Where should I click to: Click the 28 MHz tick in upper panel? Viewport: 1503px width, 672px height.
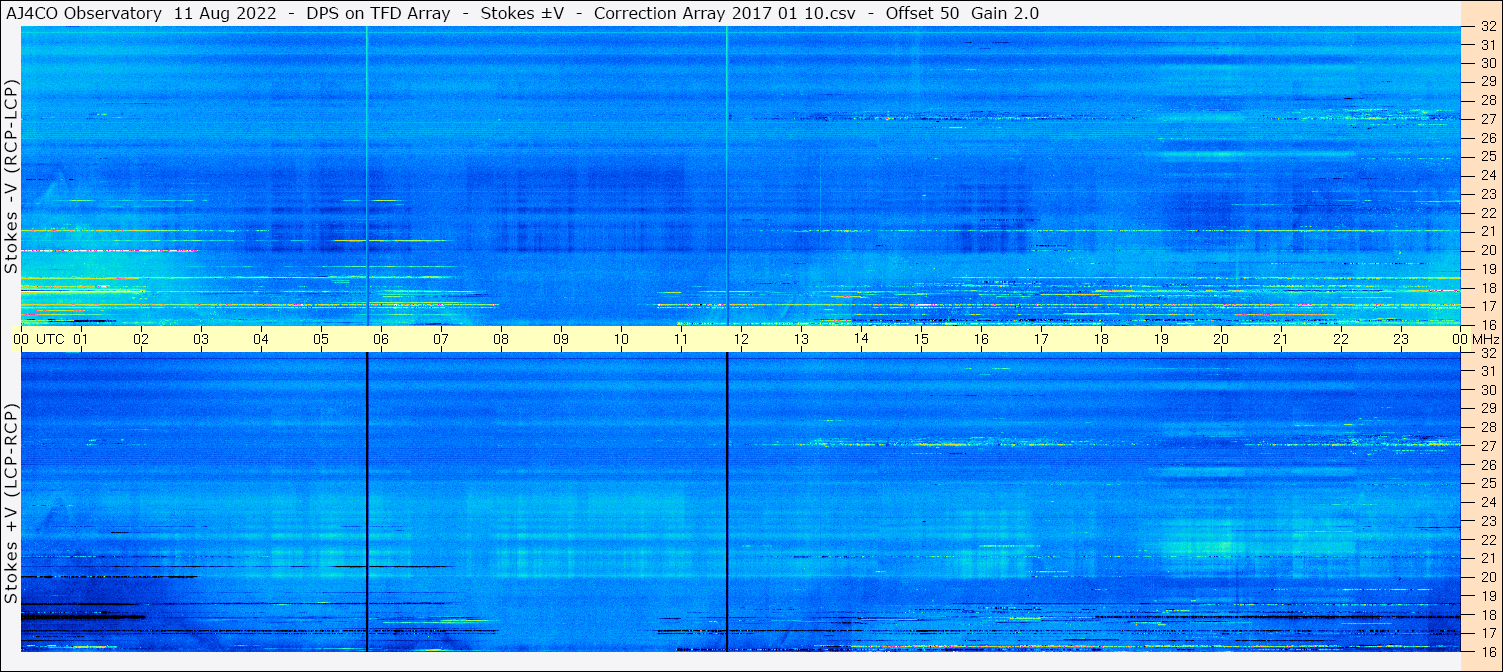1488,100
